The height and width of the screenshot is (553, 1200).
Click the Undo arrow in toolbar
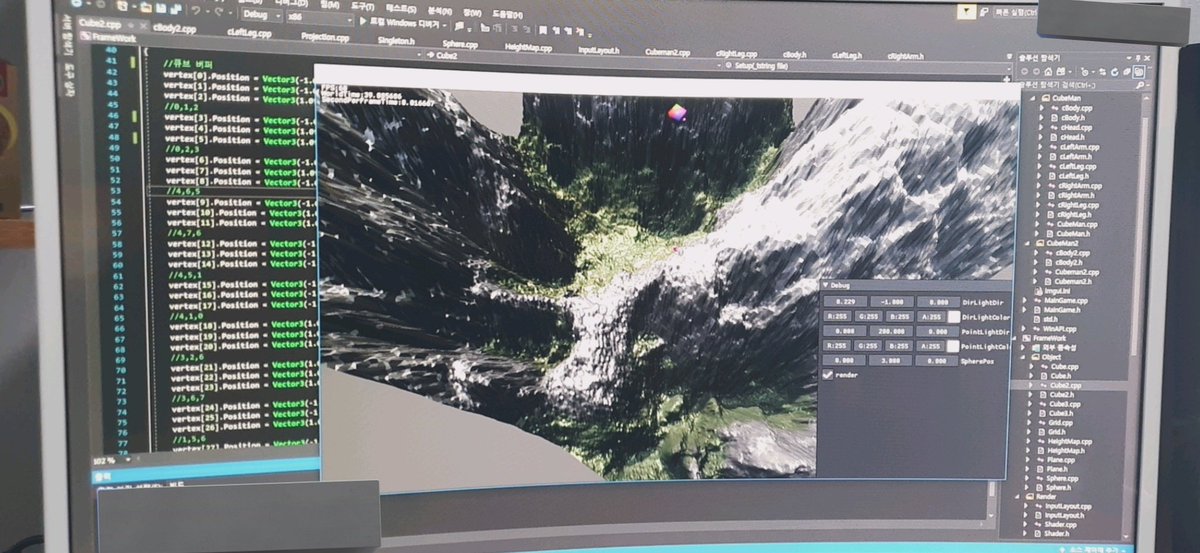(x=196, y=9)
